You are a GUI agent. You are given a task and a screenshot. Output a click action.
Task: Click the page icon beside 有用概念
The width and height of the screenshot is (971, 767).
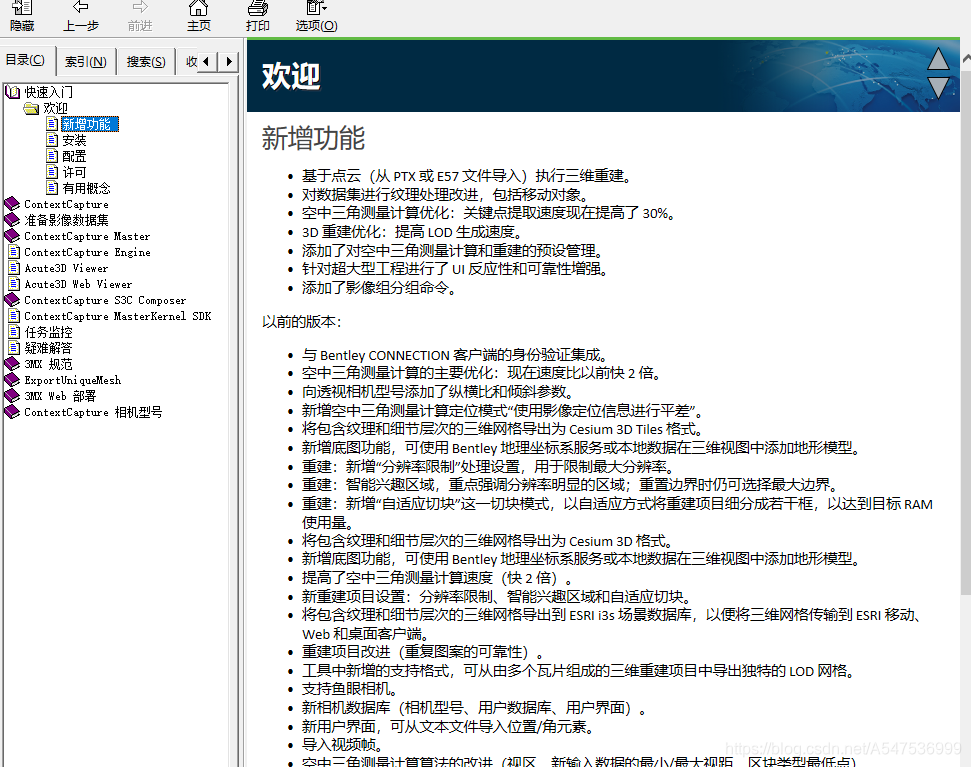pyautogui.click(x=53, y=188)
